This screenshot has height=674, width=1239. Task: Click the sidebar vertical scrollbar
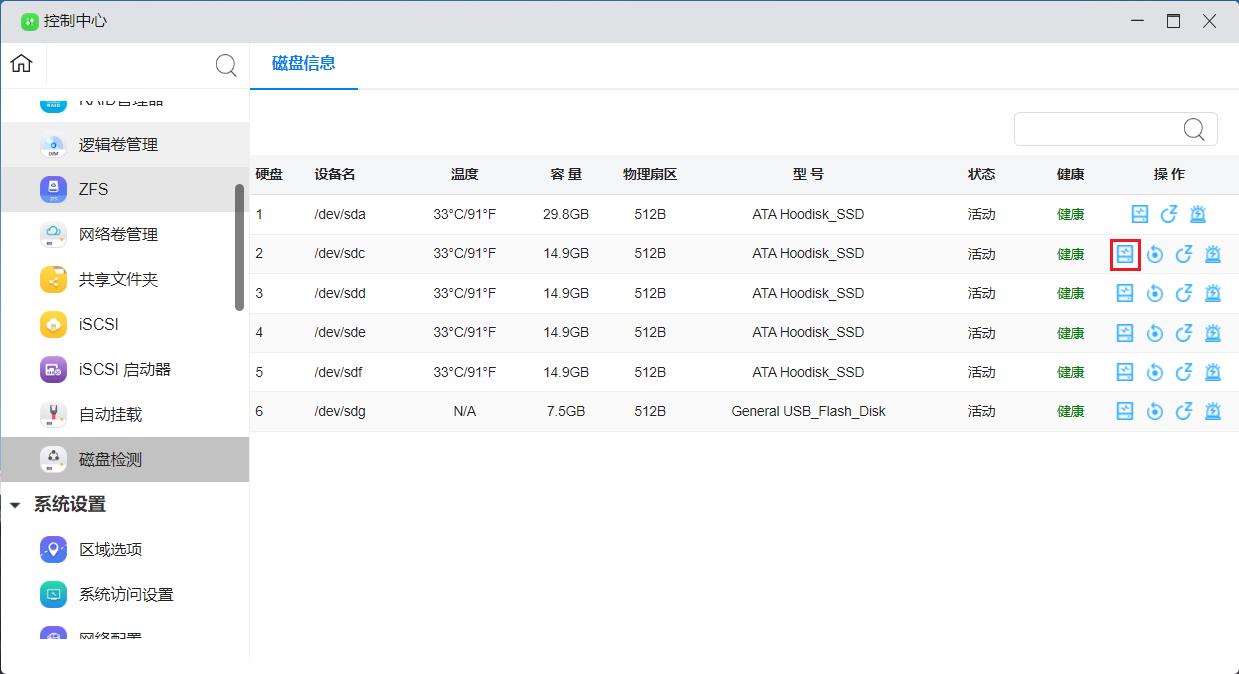239,247
